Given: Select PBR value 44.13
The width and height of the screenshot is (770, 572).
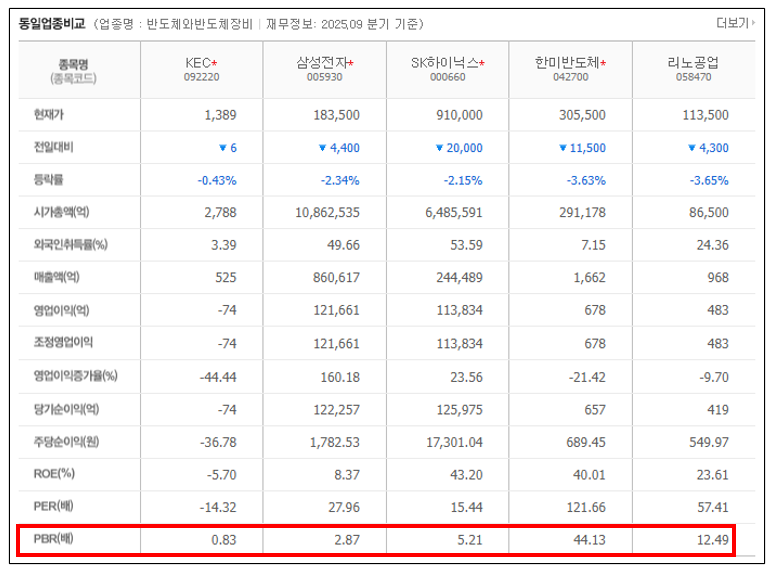Looking at the screenshot, I should pyautogui.click(x=589, y=540).
